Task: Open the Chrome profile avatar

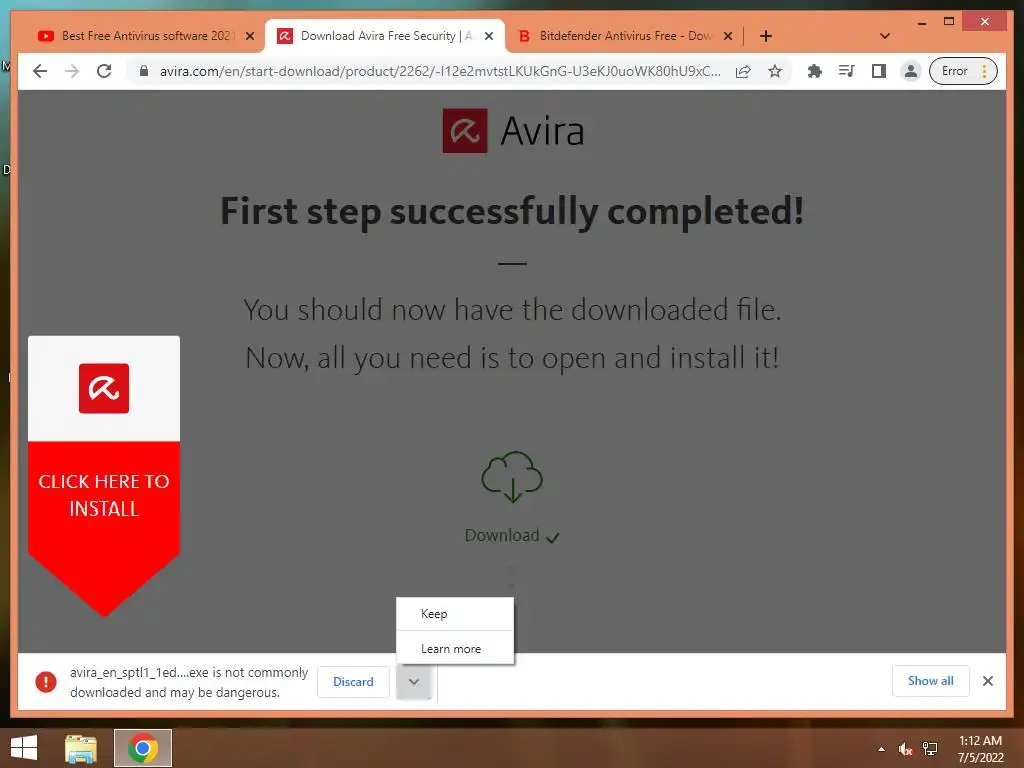Action: [910, 71]
